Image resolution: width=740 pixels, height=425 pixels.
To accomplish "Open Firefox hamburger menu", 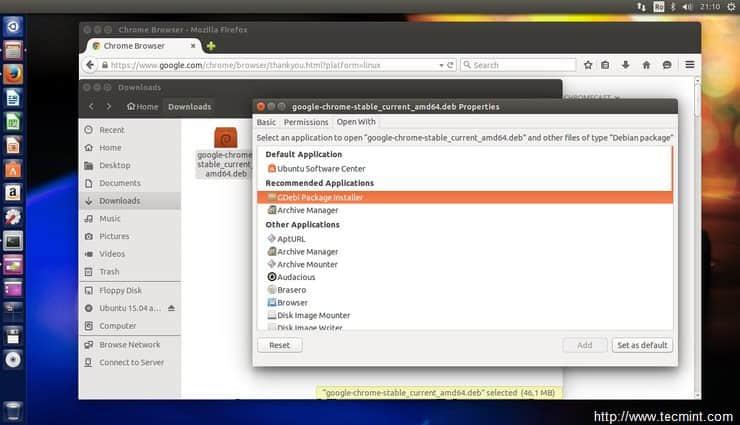I will tap(690, 65).
